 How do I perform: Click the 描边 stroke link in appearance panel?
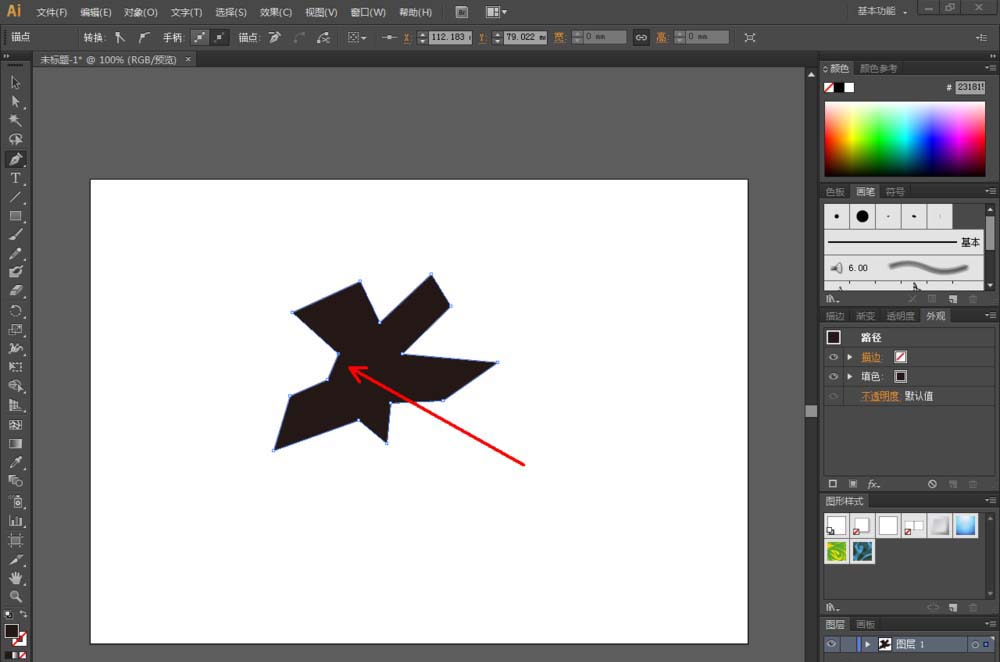tap(871, 357)
